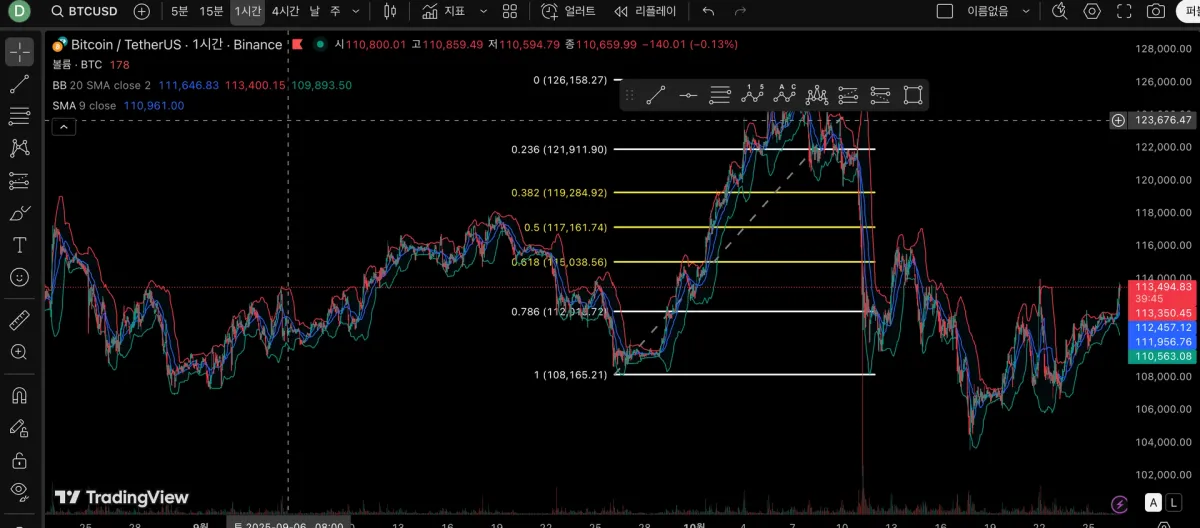Open forecasting and measurement tools in left sidebar
This screenshot has width=1200, height=528.
pos(19,181)
